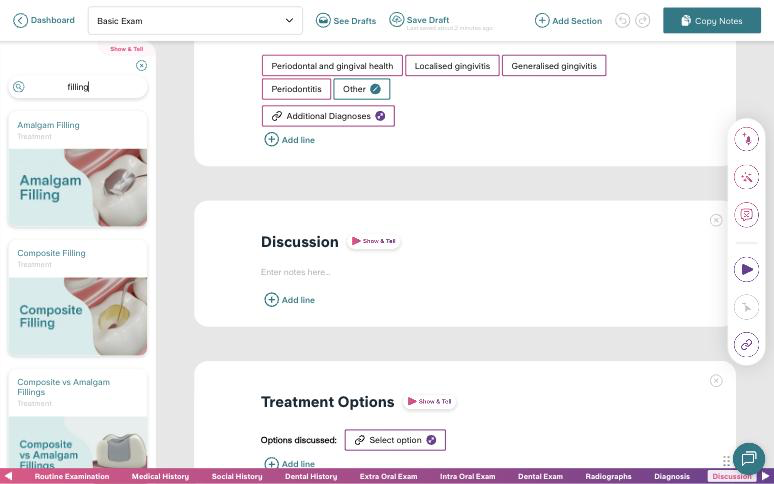Screen dimensions: 774x484
Task: Toggle the Other diagnosis option
Action: coord(361,89)
